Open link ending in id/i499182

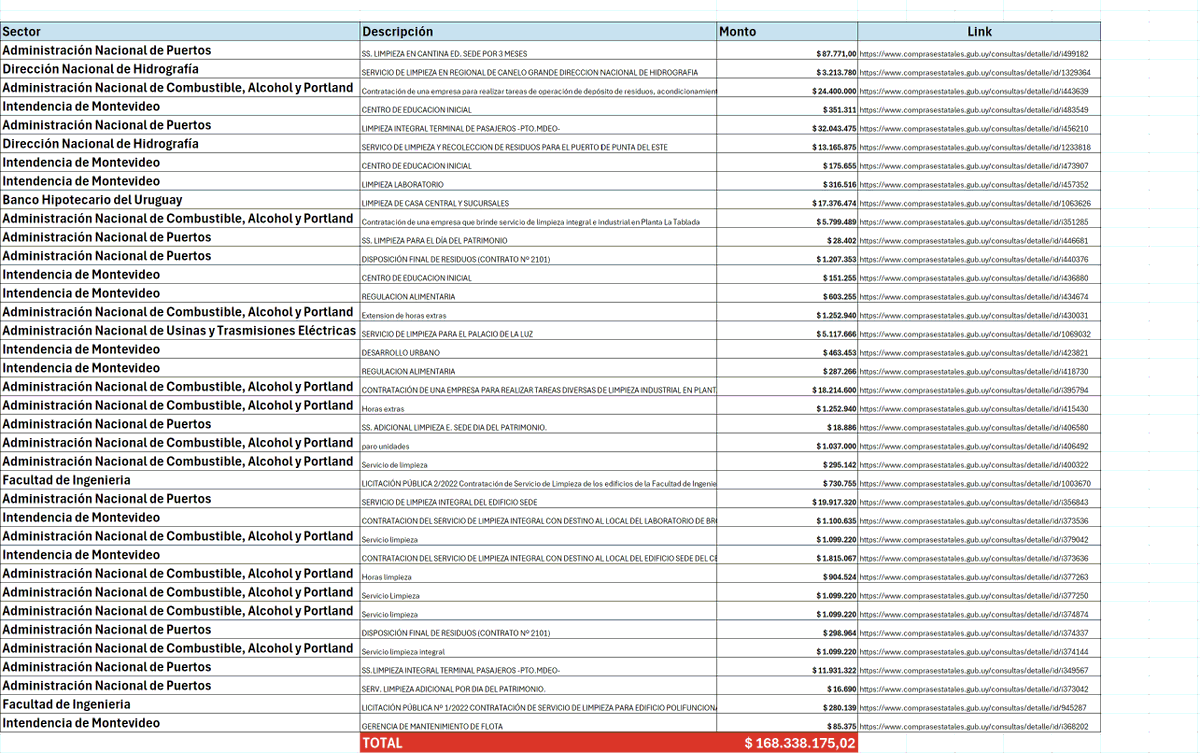(x=974, y=54)
